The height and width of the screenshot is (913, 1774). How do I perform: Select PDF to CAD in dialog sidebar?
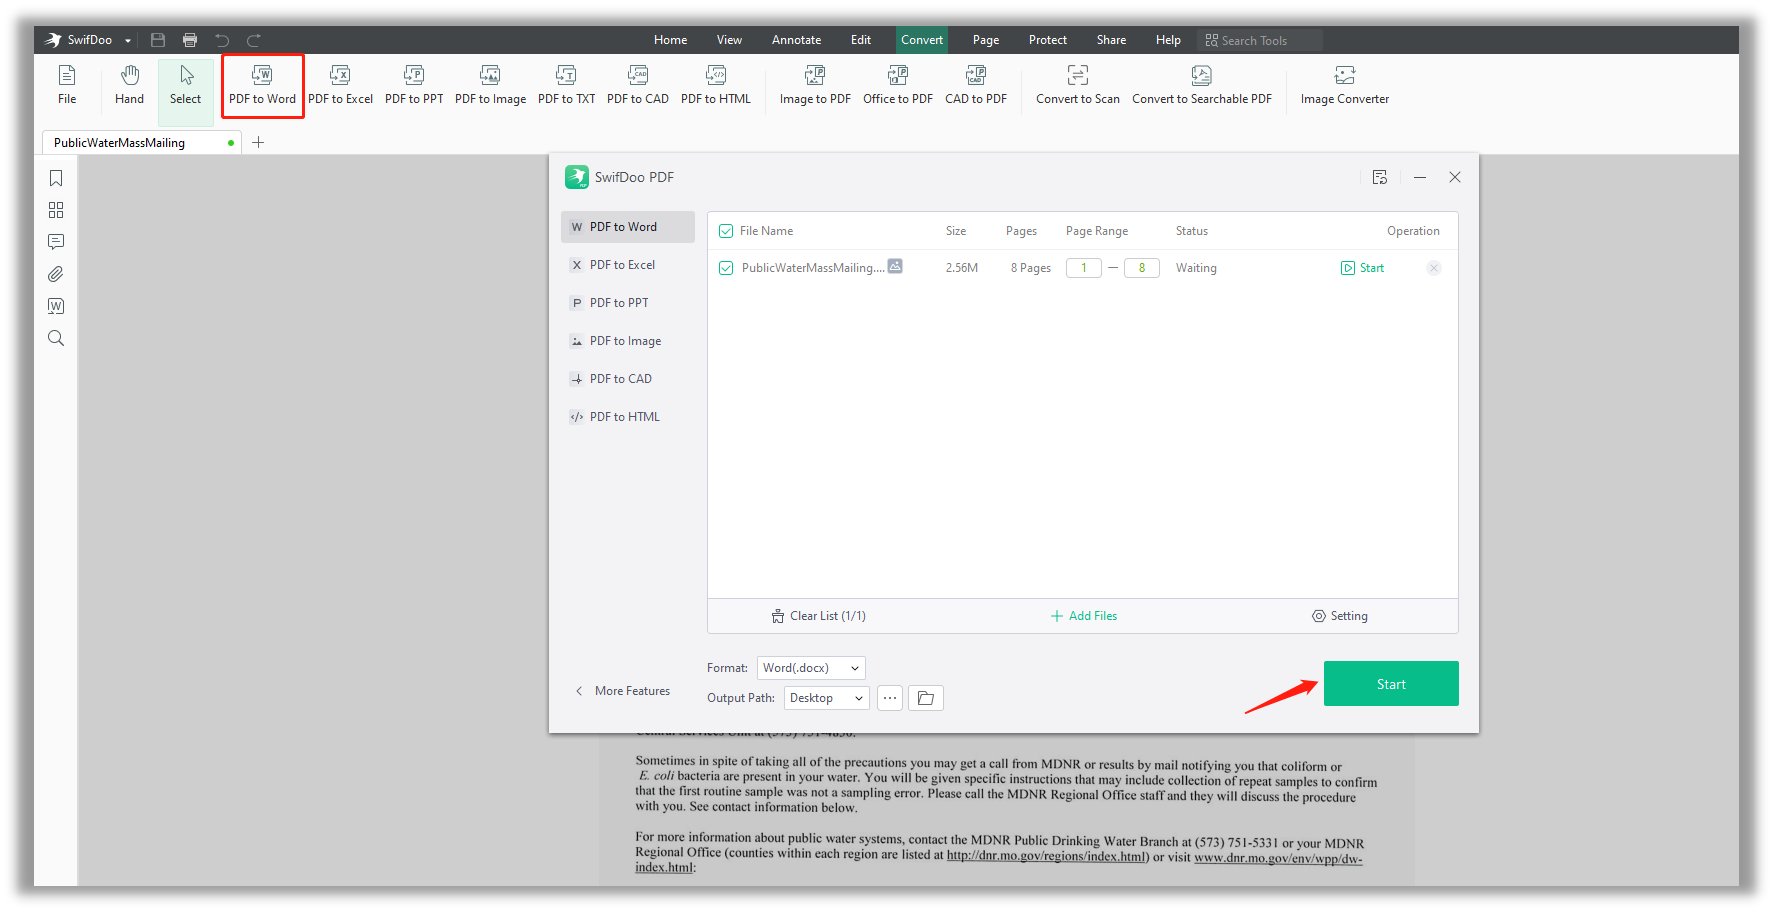[x=628, y=379]
